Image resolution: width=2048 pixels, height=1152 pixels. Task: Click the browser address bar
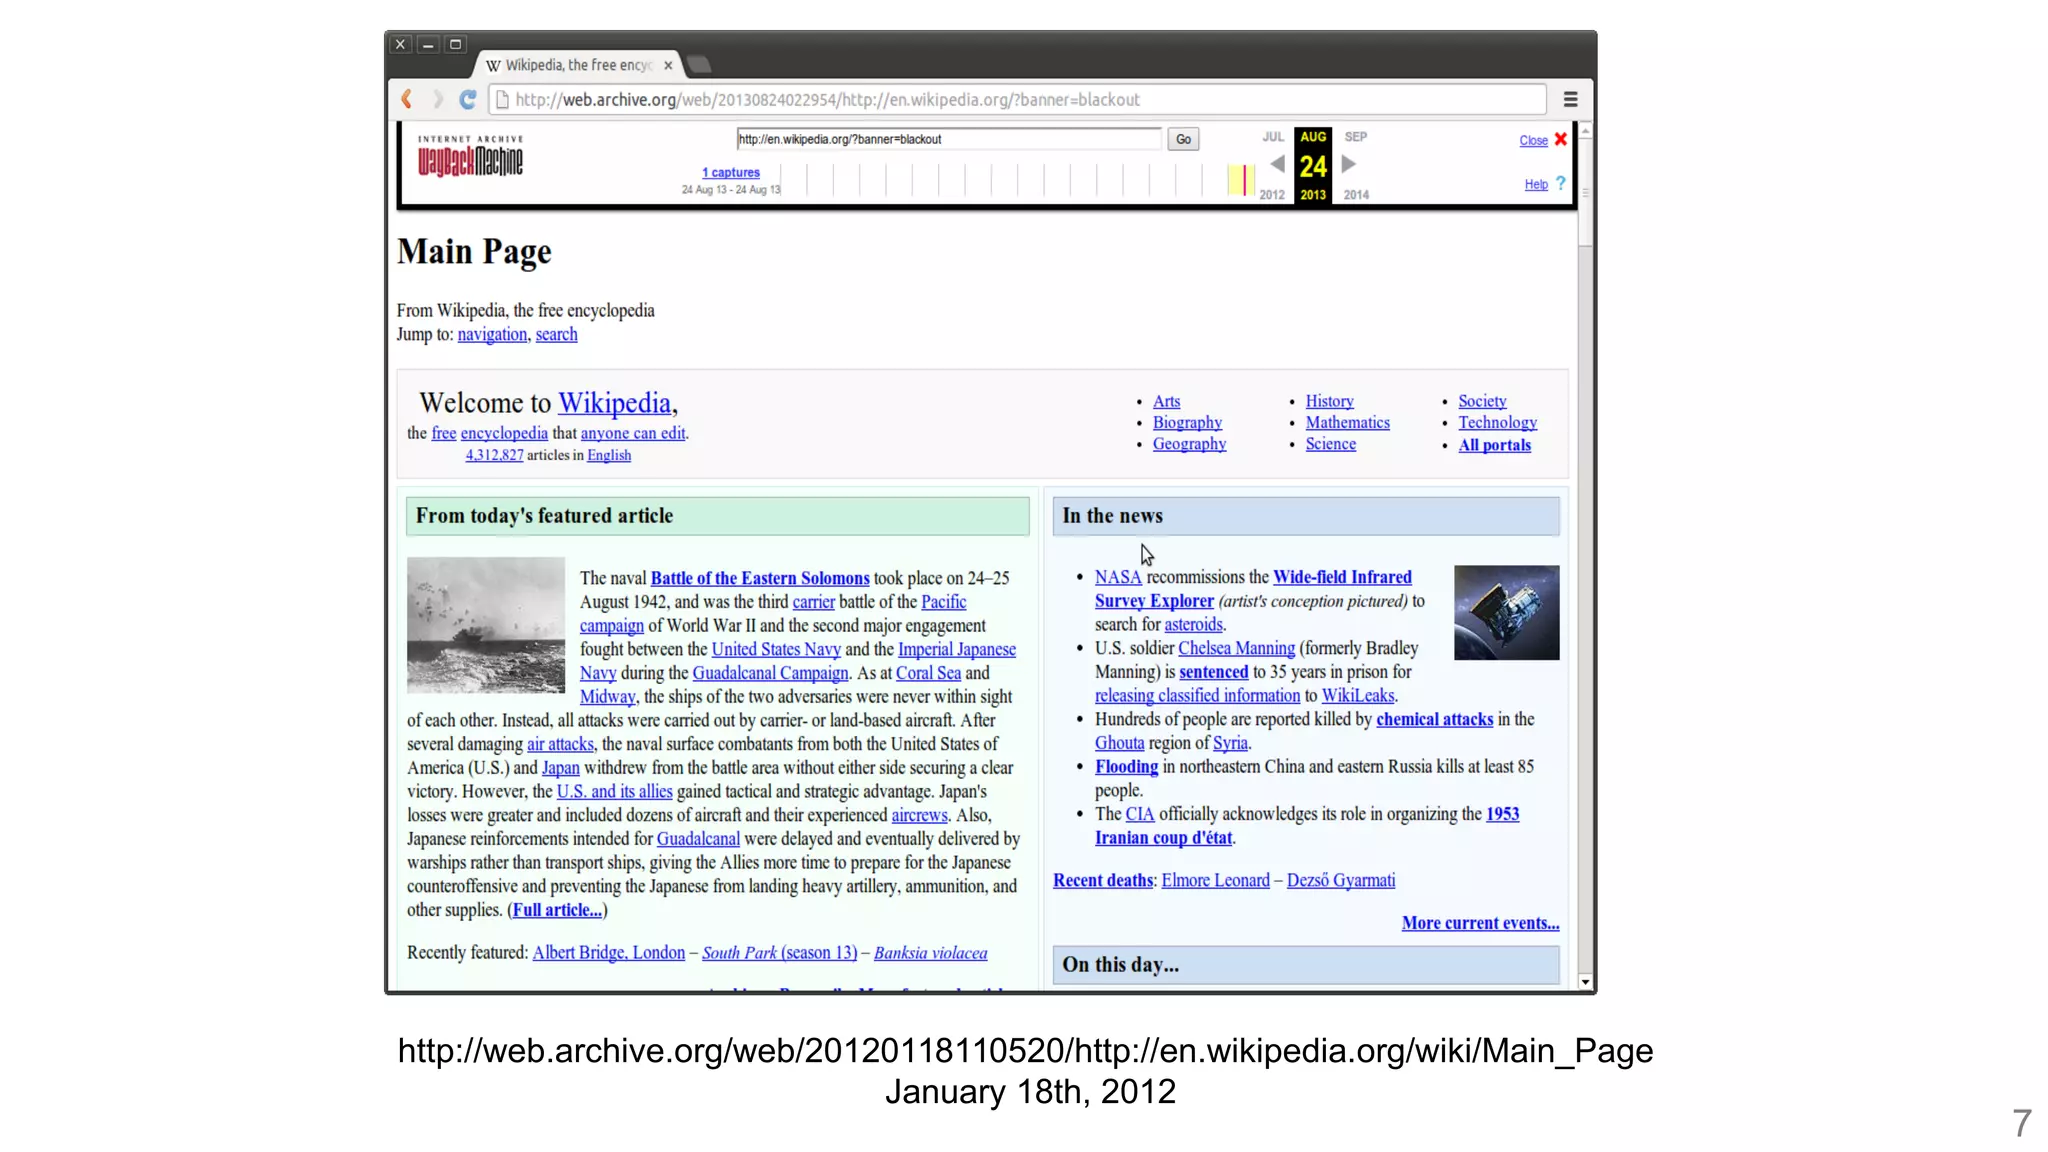point(1017,99)
